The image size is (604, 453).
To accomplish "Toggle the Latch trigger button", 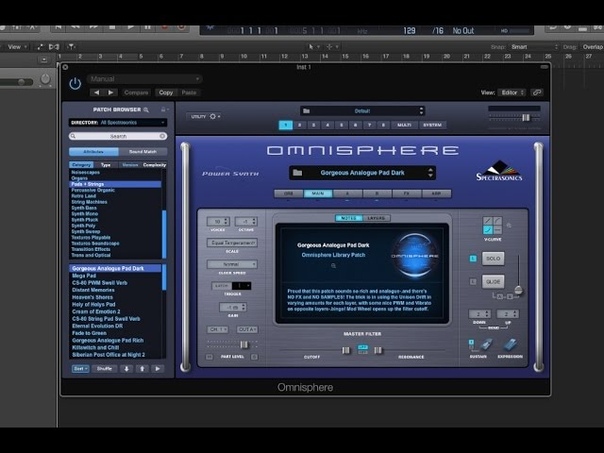I will (221, 286).
